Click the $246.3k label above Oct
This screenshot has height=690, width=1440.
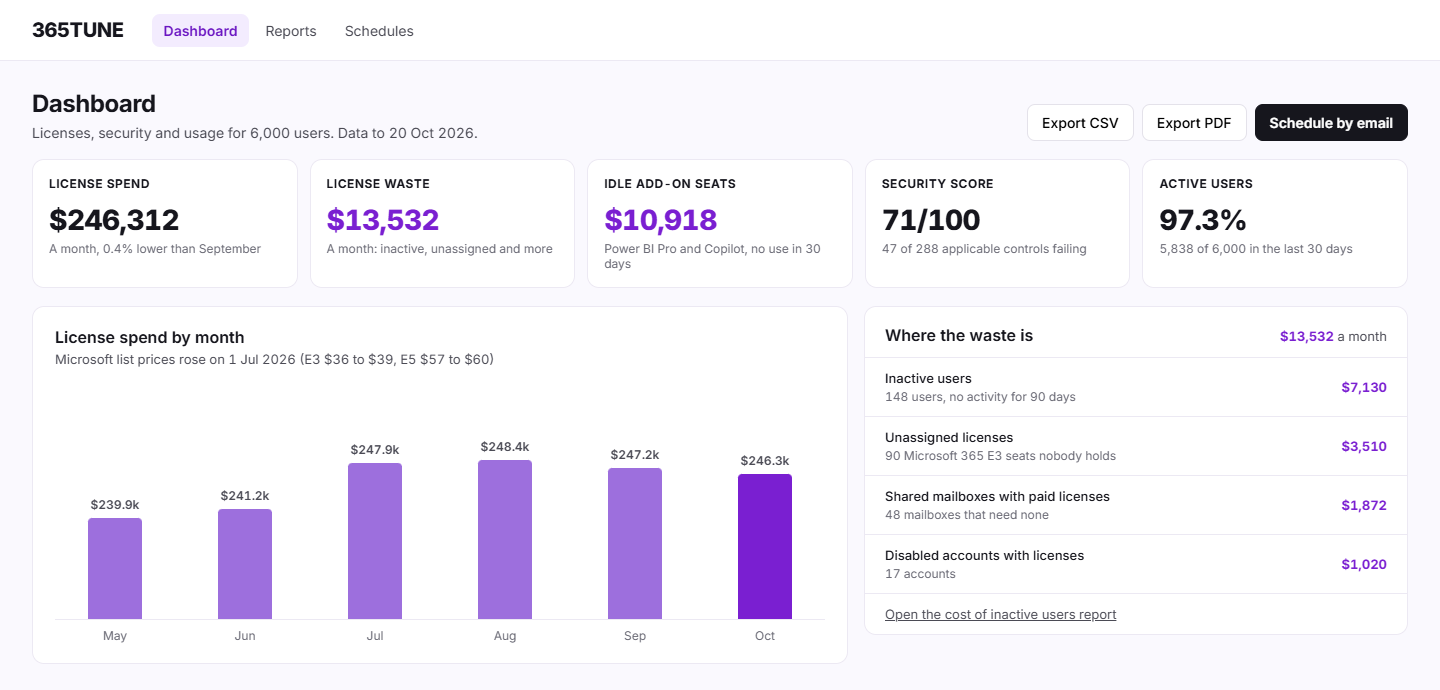tap(765, 460)
